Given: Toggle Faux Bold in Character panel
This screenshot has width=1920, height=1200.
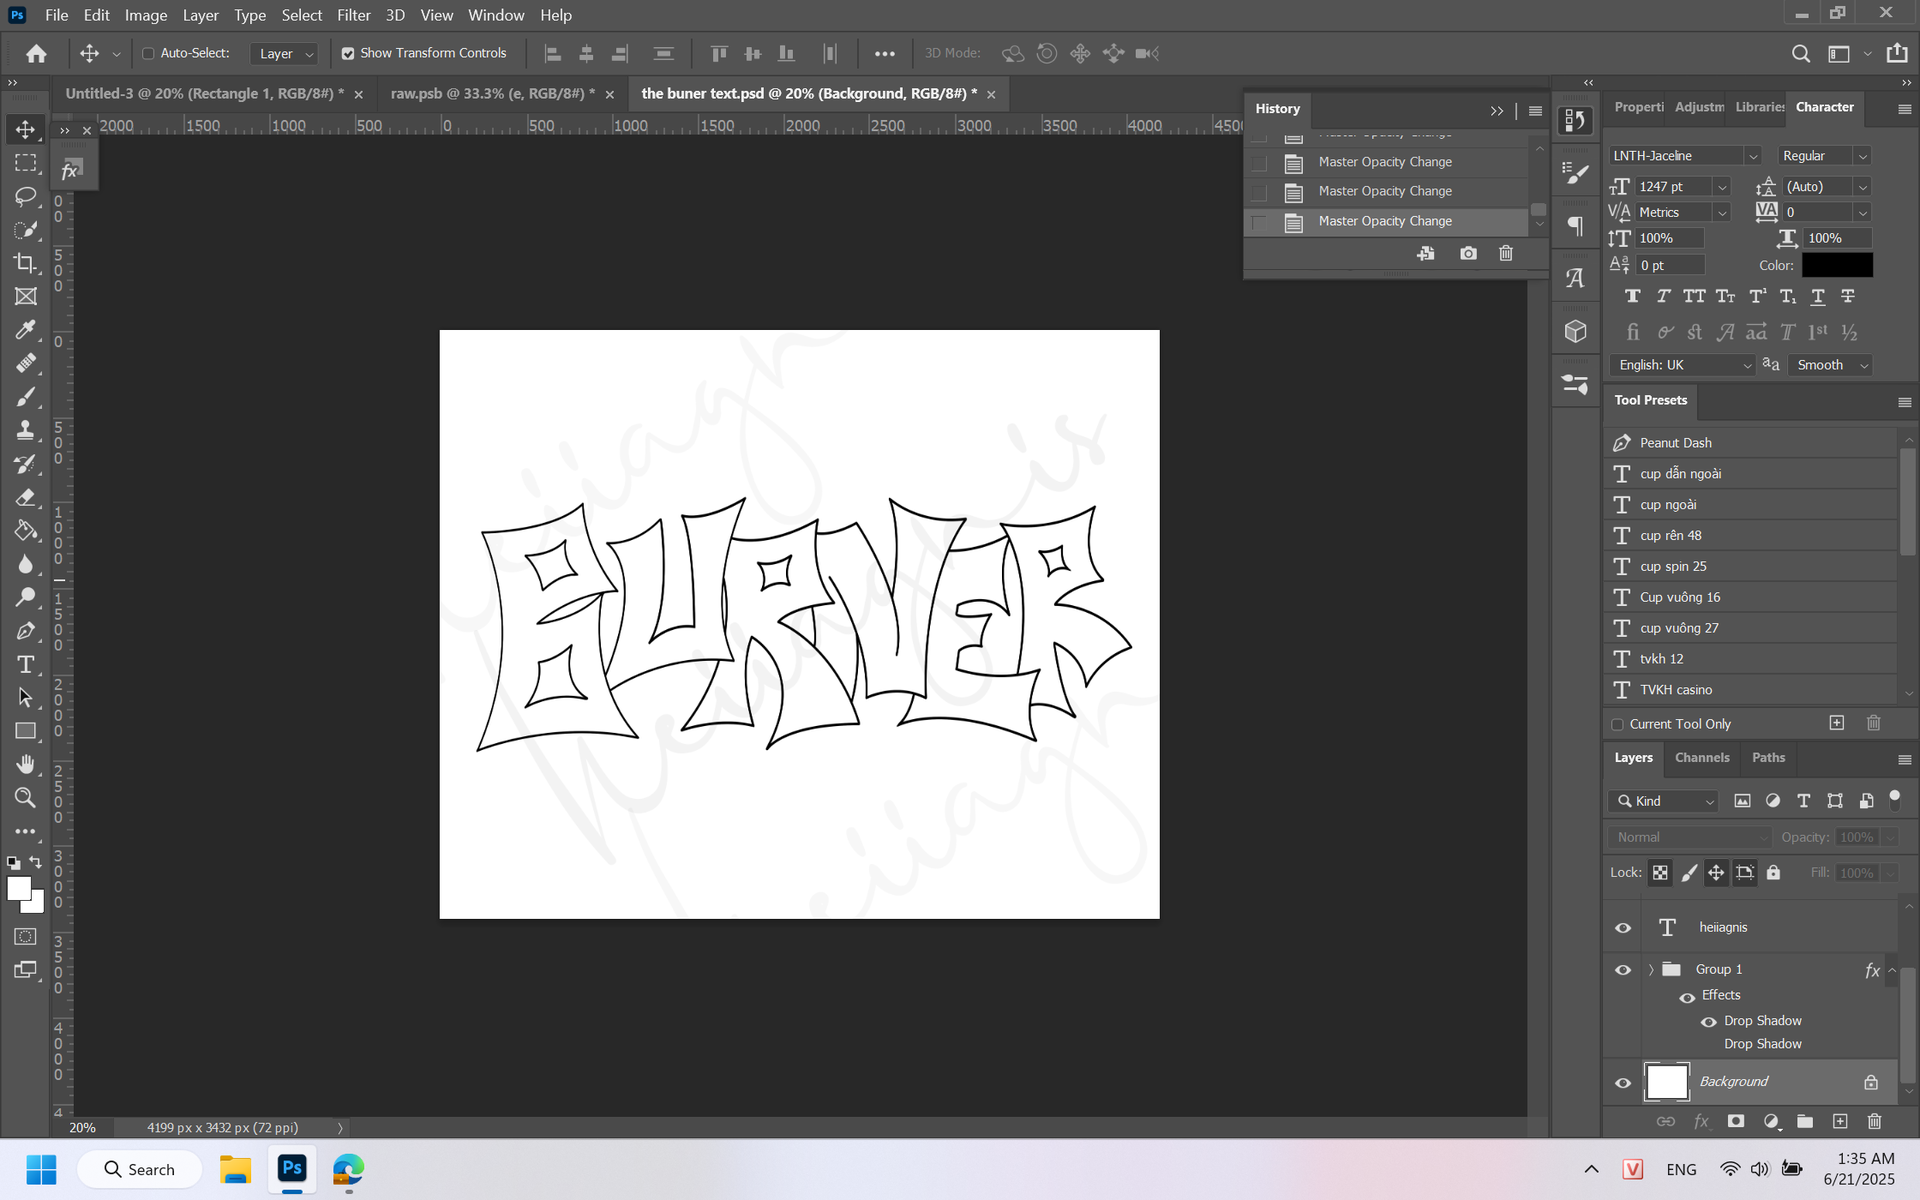Looking at the screenshot, I should click(x=1633, y=297).
